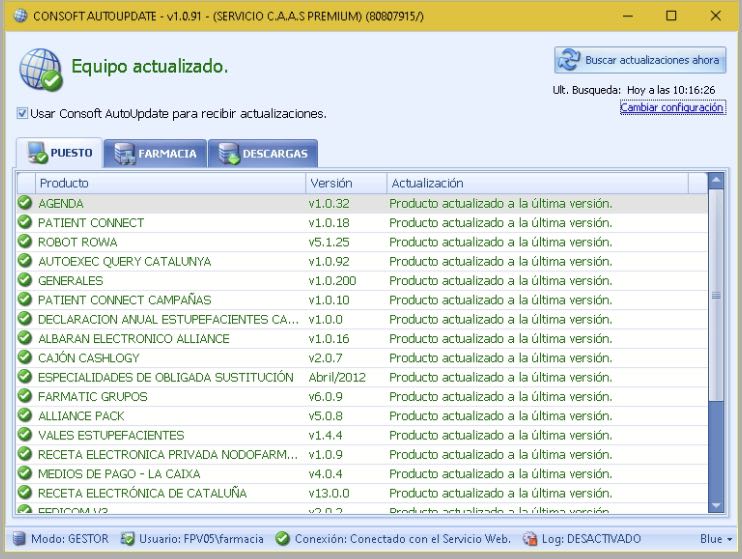Click status icon for RECETA ELECTRÓNICA DE CATALUÑA
Screen dimensions: 742x559
pyautogui.click(x=25, y=493)
